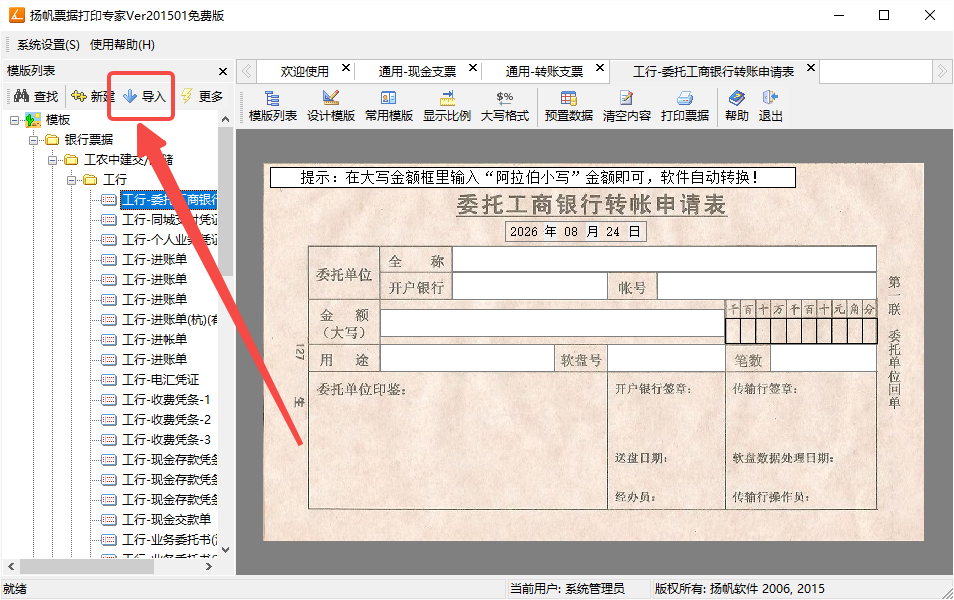Image resolution: width=954 pixels, height=600 pixels.
Task: Collapse the 模板 root node
Action: (15, 120)
